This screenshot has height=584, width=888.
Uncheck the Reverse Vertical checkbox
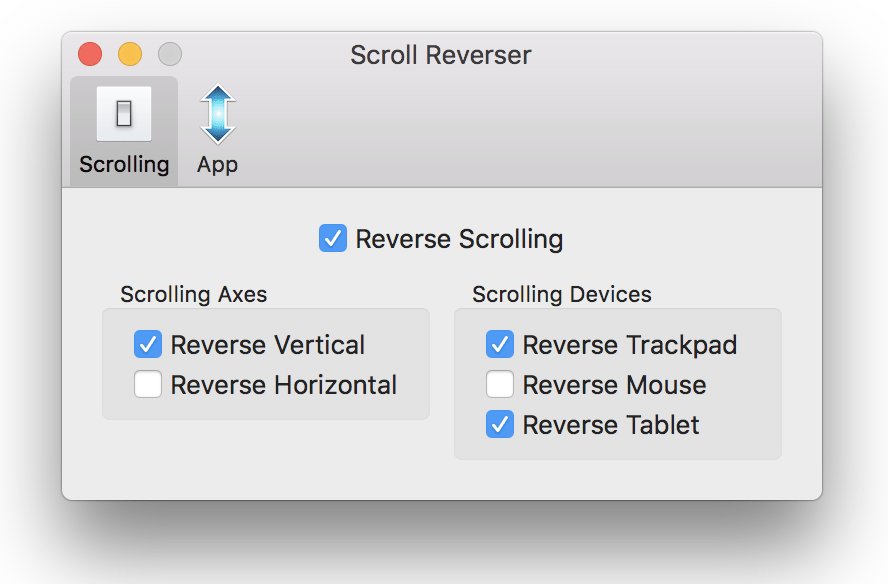point(148,344)
